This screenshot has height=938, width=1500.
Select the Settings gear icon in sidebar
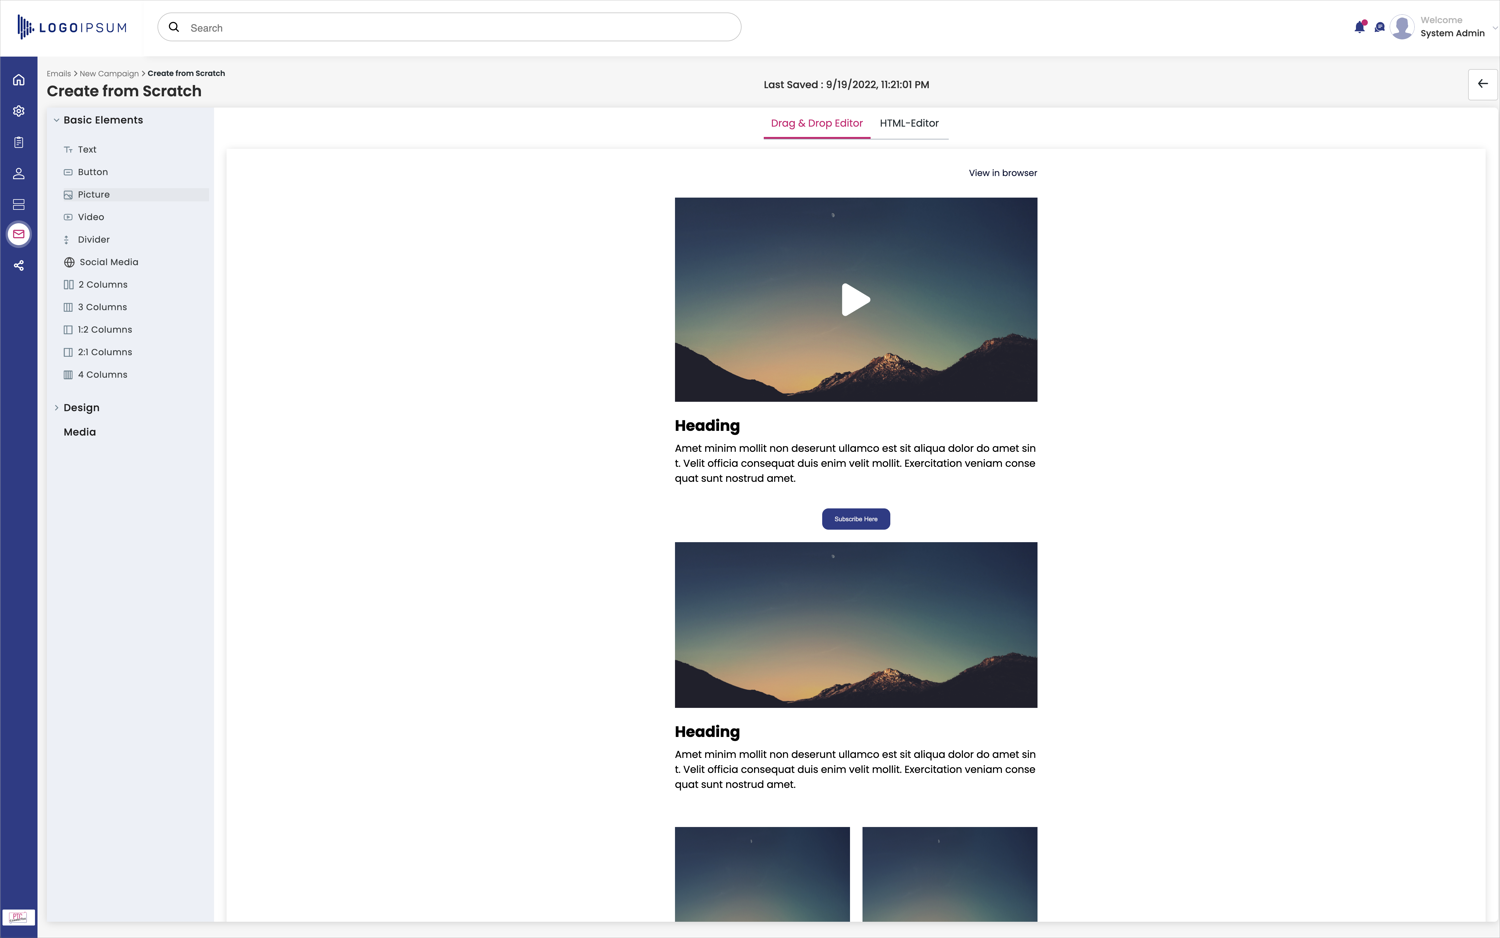[x=18, y=111]
